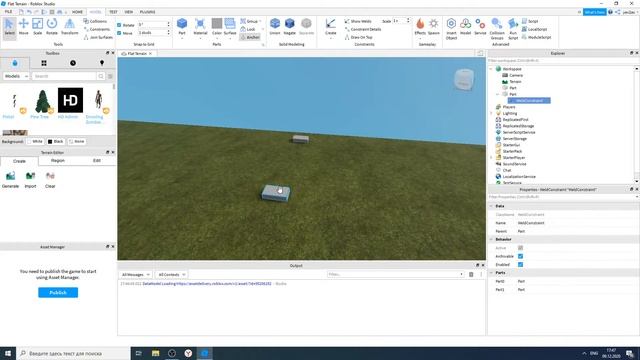The width and height of the screenshot is (640, 360).
Task: Click Import in Terrain Editor
Action: point(30,180)
